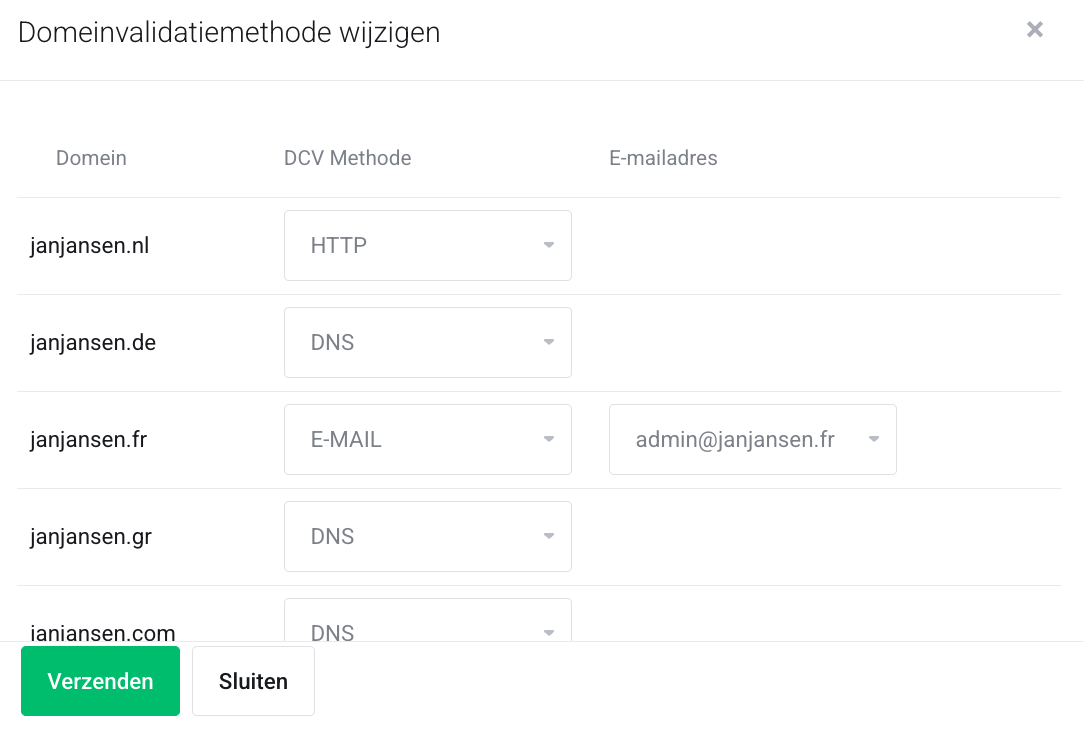
Task: Select the janjansen.fr domain name
Action: [x=89, y=439]
